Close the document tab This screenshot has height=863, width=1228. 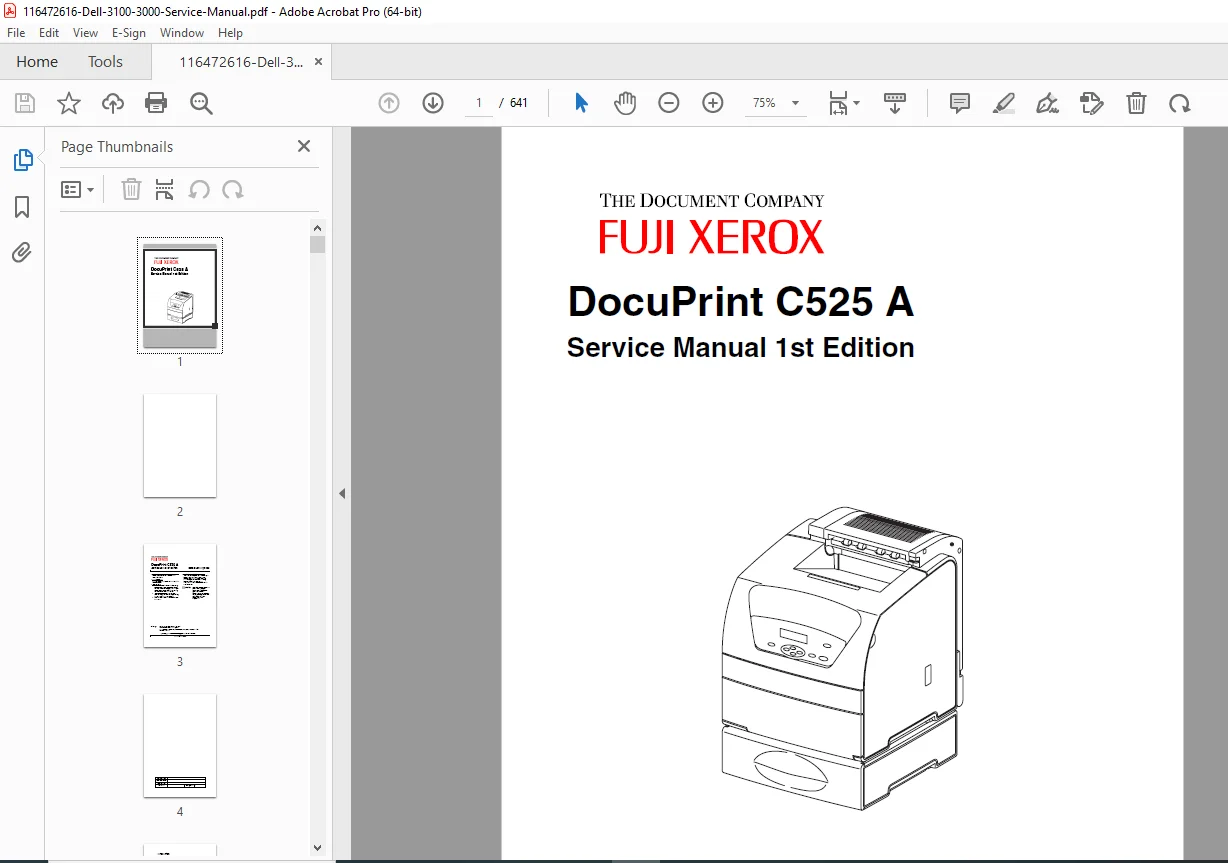point(319,62)
